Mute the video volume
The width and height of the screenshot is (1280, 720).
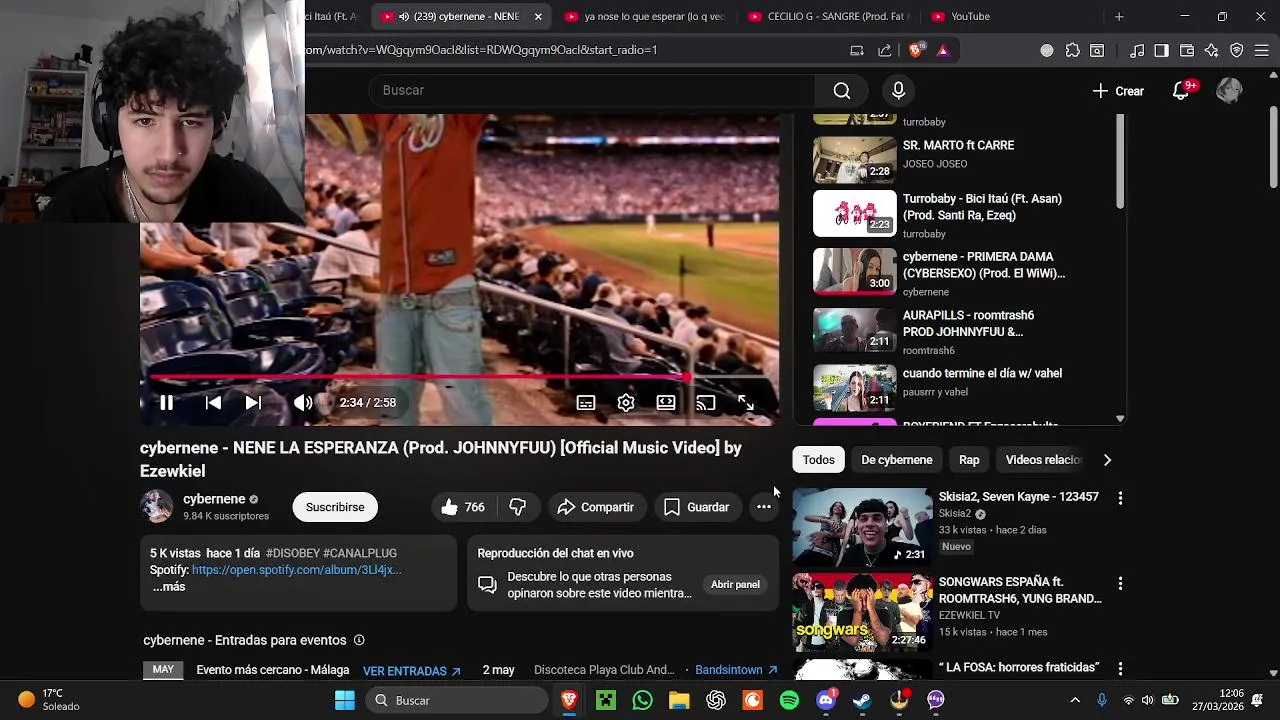click(x=303, y=403)
